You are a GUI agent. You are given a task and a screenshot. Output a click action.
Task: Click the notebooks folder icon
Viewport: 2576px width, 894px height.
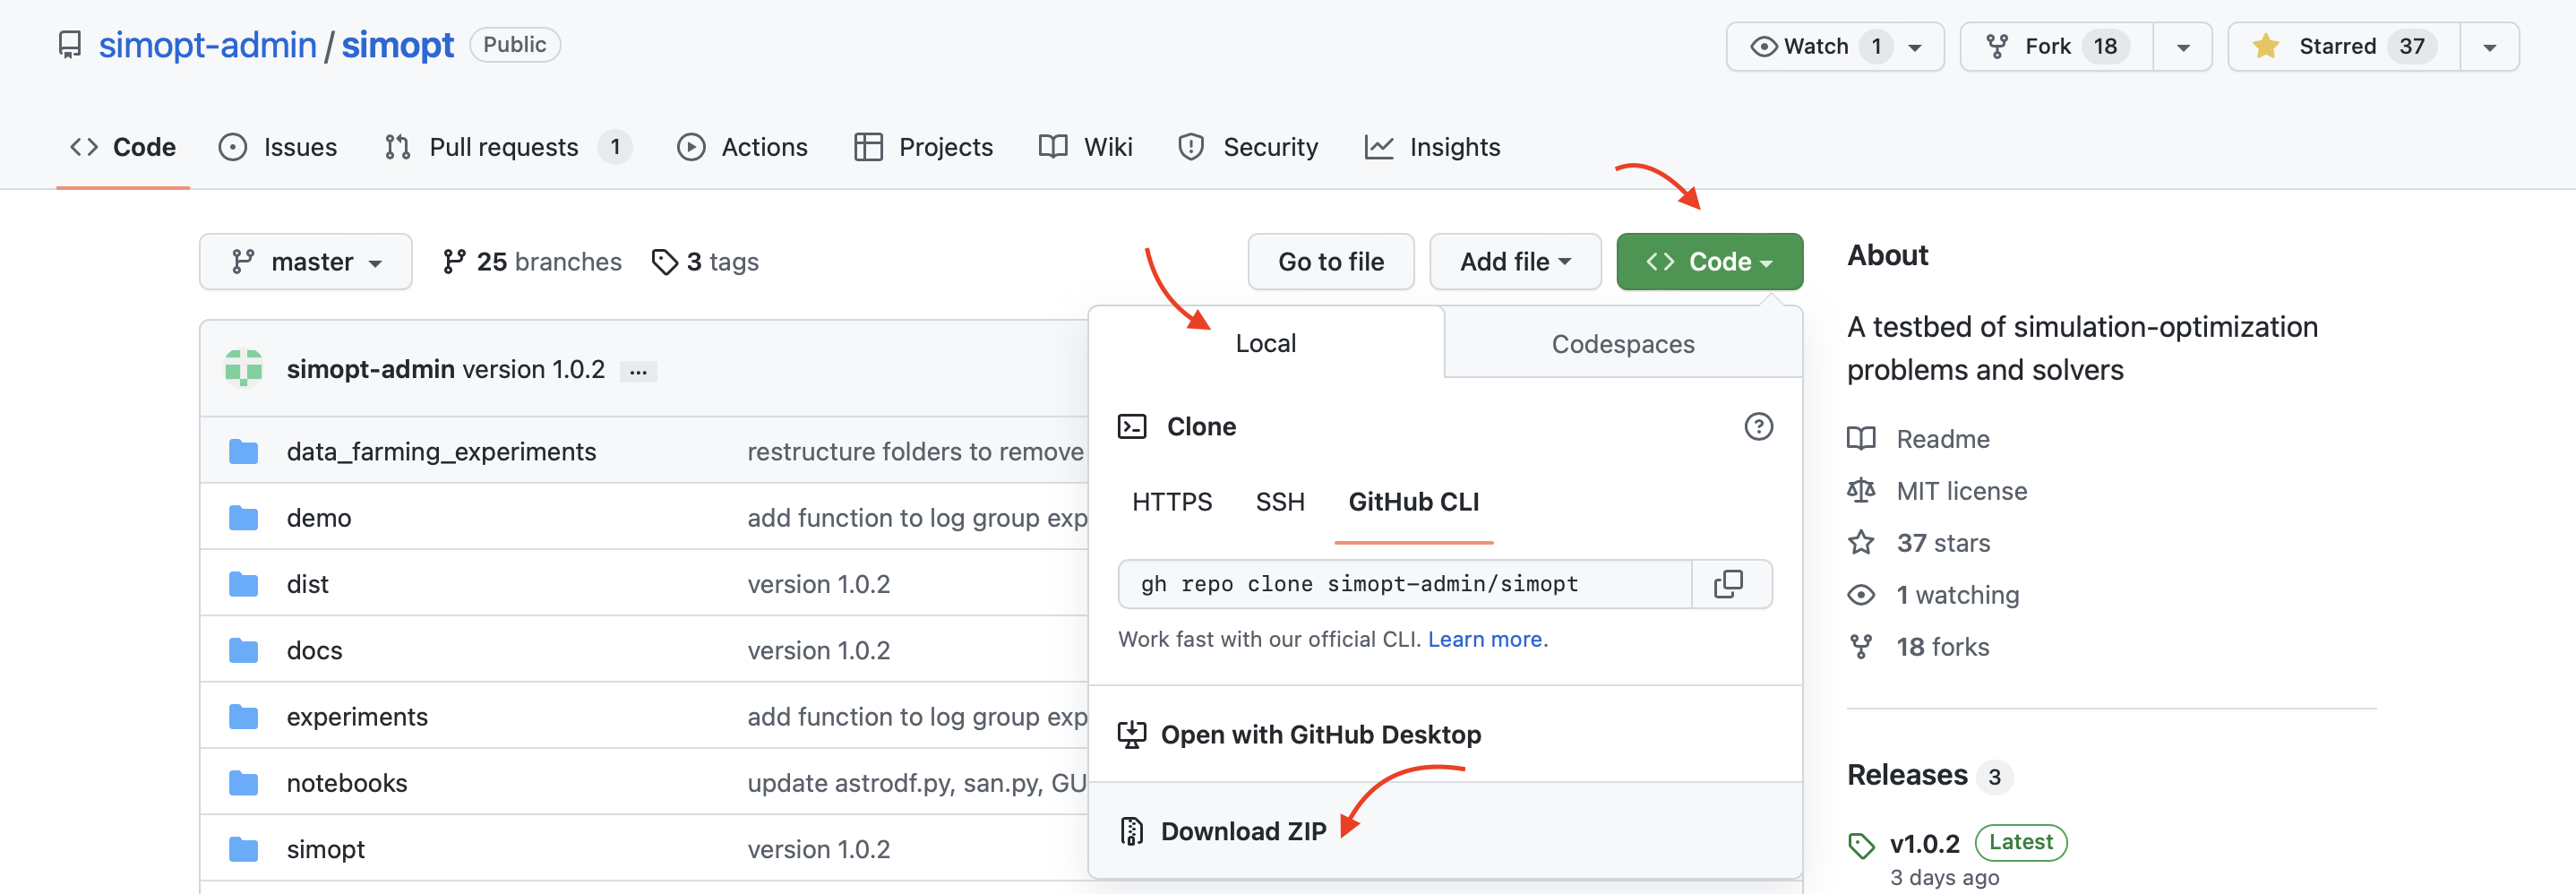[243, 783]
